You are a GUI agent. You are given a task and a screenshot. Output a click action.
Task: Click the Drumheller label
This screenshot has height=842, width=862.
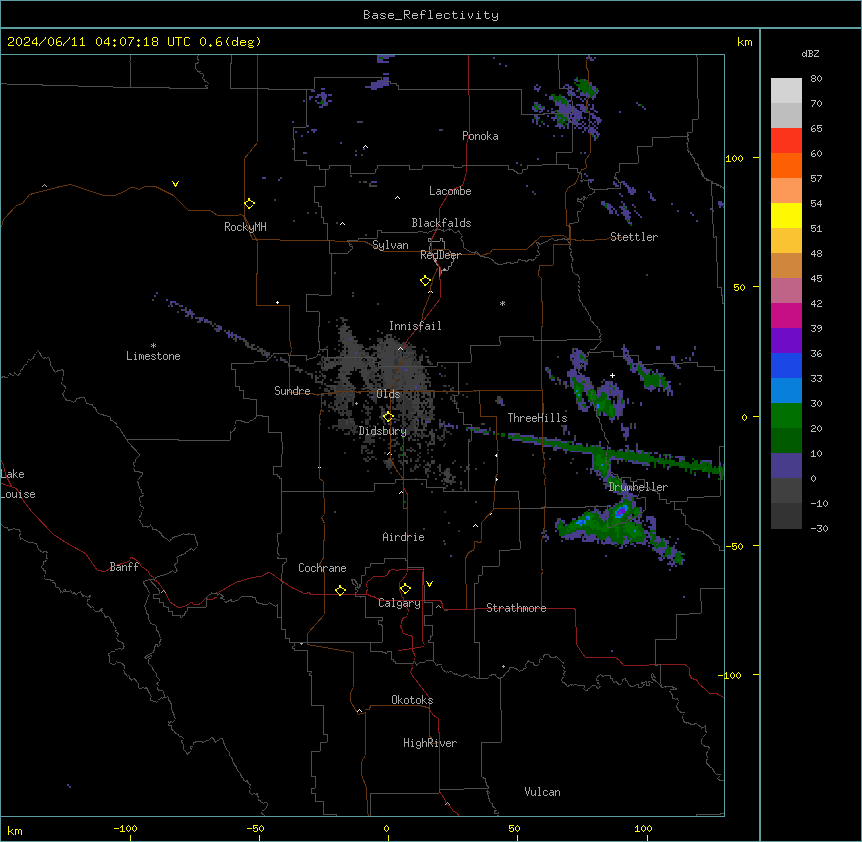[x=638, y=487]
